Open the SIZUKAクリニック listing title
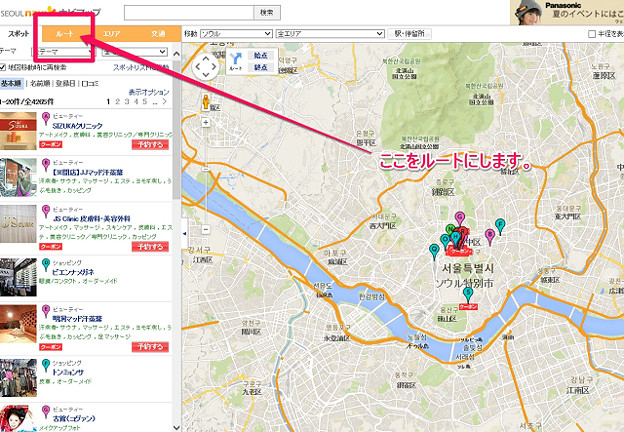Screen dimensions: 624x432 pyautogui.click(x=78, y=126)
